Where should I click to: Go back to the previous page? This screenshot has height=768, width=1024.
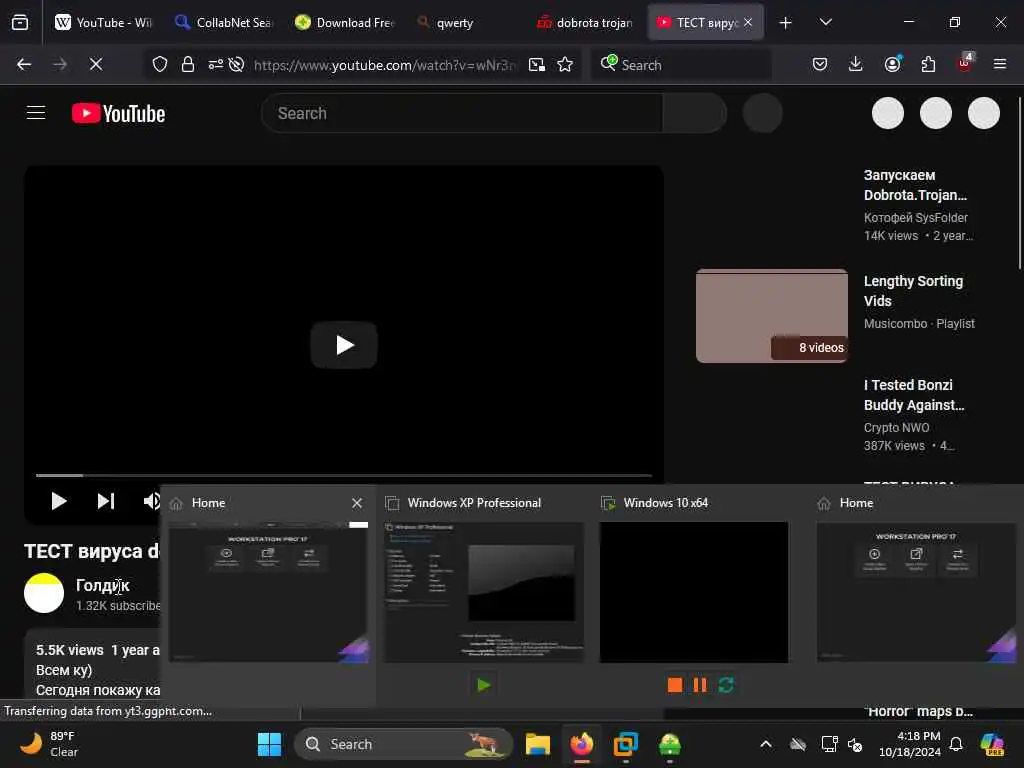pos(24,64)
